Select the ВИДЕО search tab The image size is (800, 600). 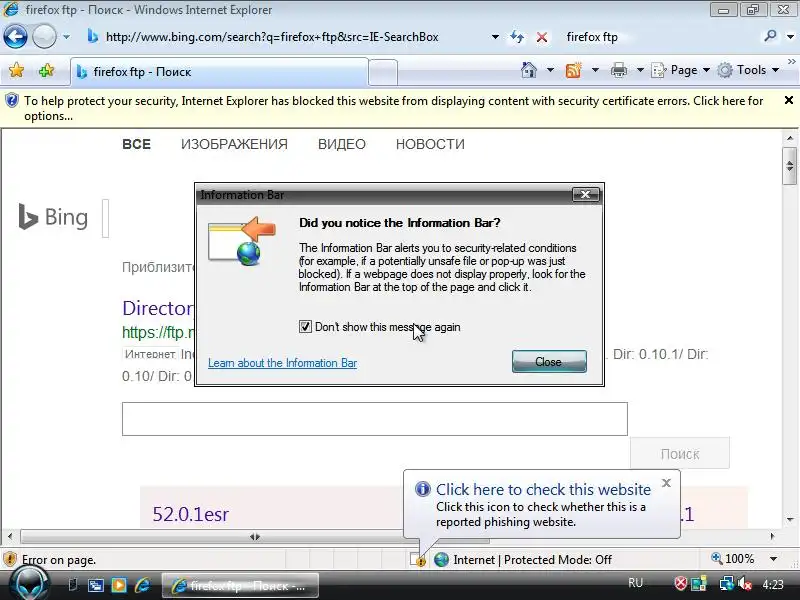[342, 144]
